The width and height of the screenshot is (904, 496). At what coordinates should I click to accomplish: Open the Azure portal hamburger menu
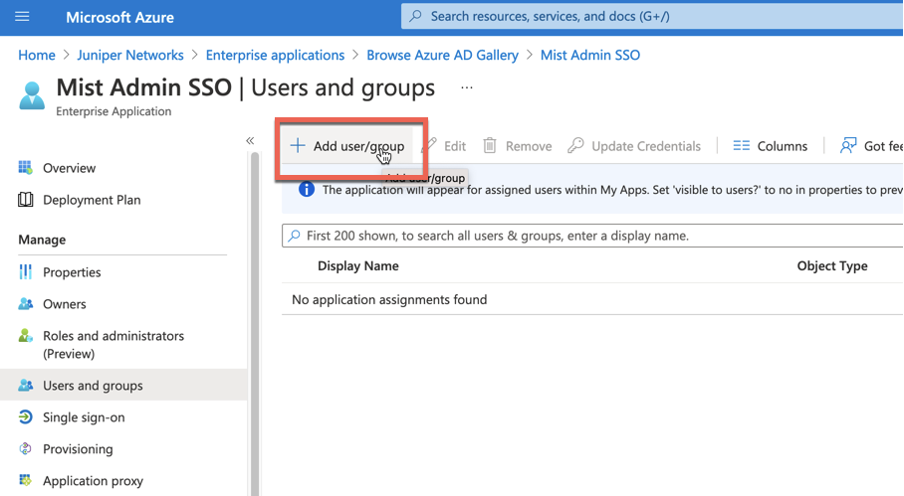[23, 17]
